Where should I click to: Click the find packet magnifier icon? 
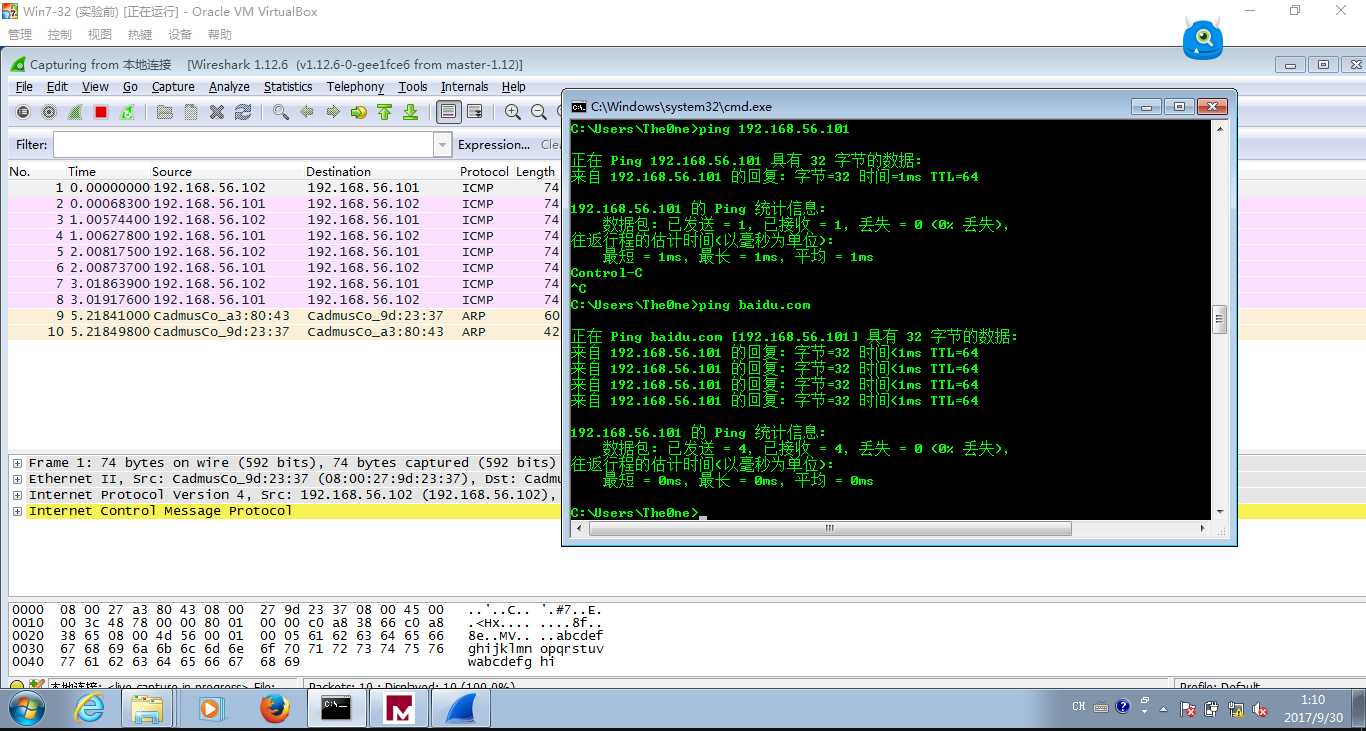pos(281,113)
